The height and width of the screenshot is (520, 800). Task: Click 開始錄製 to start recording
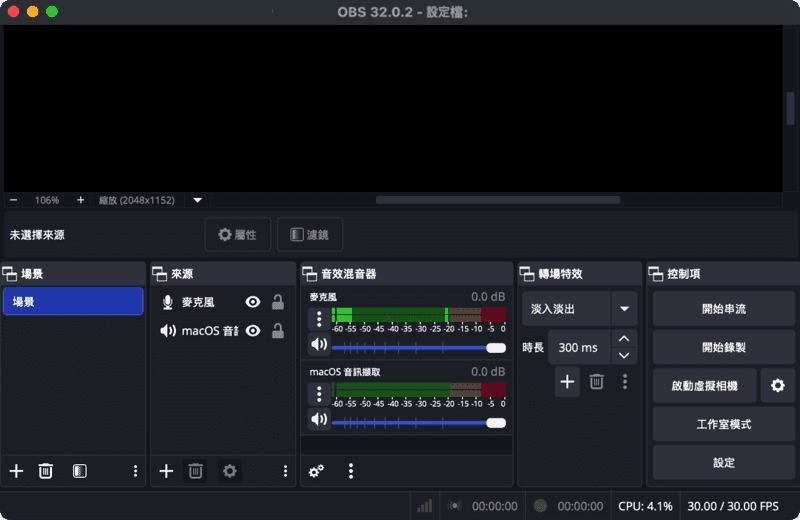pyautogui.click(x=723, y=348)
